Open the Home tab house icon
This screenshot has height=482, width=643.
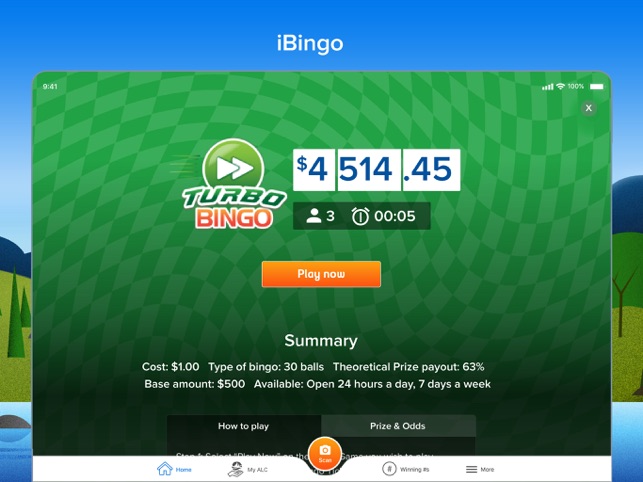pyautogui.click(x=165, y=468)
